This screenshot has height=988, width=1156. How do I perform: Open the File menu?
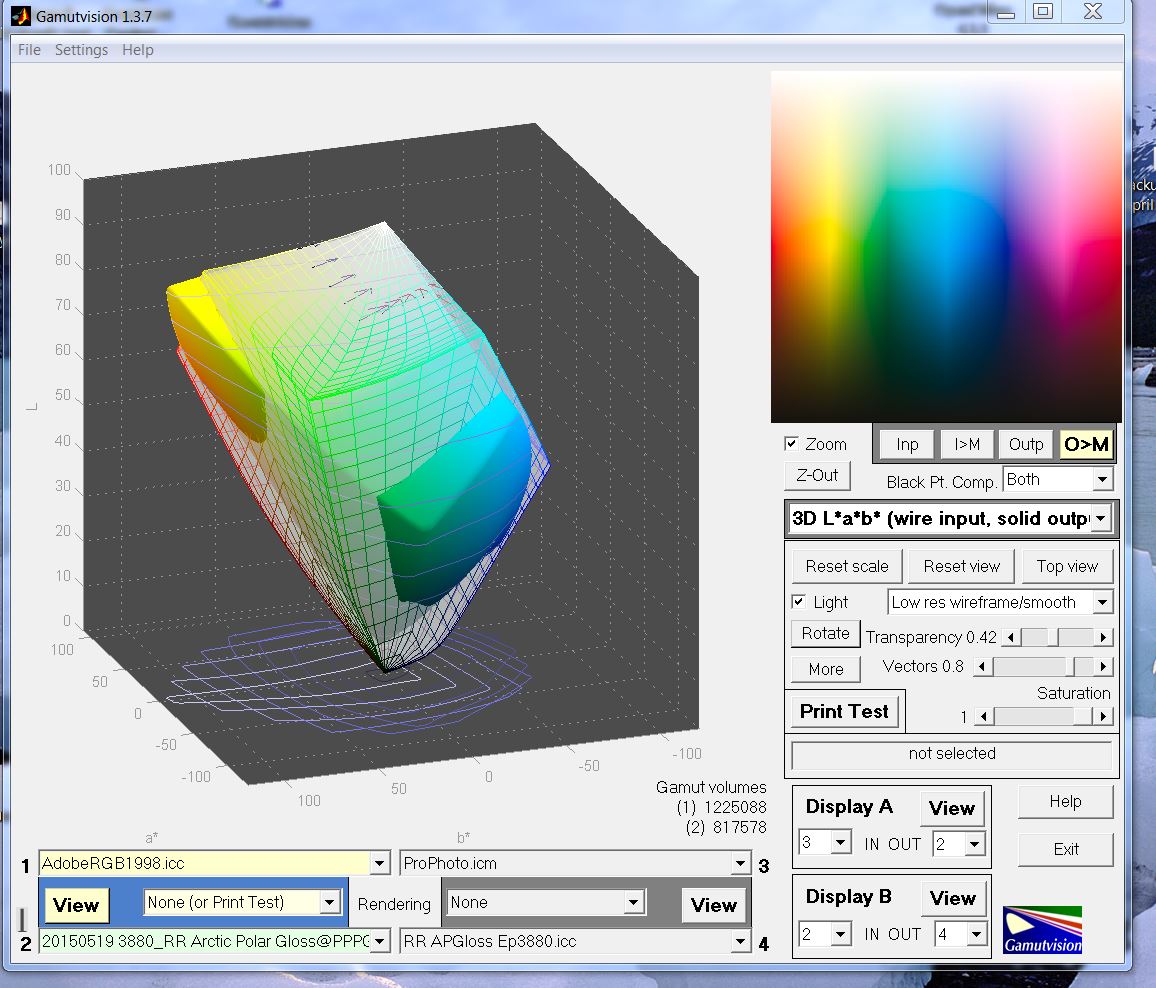tap(29, 50)
